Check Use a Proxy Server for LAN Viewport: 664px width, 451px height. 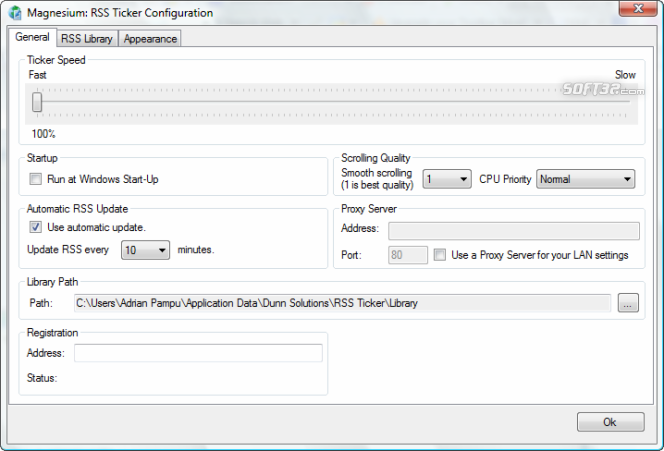440,255
